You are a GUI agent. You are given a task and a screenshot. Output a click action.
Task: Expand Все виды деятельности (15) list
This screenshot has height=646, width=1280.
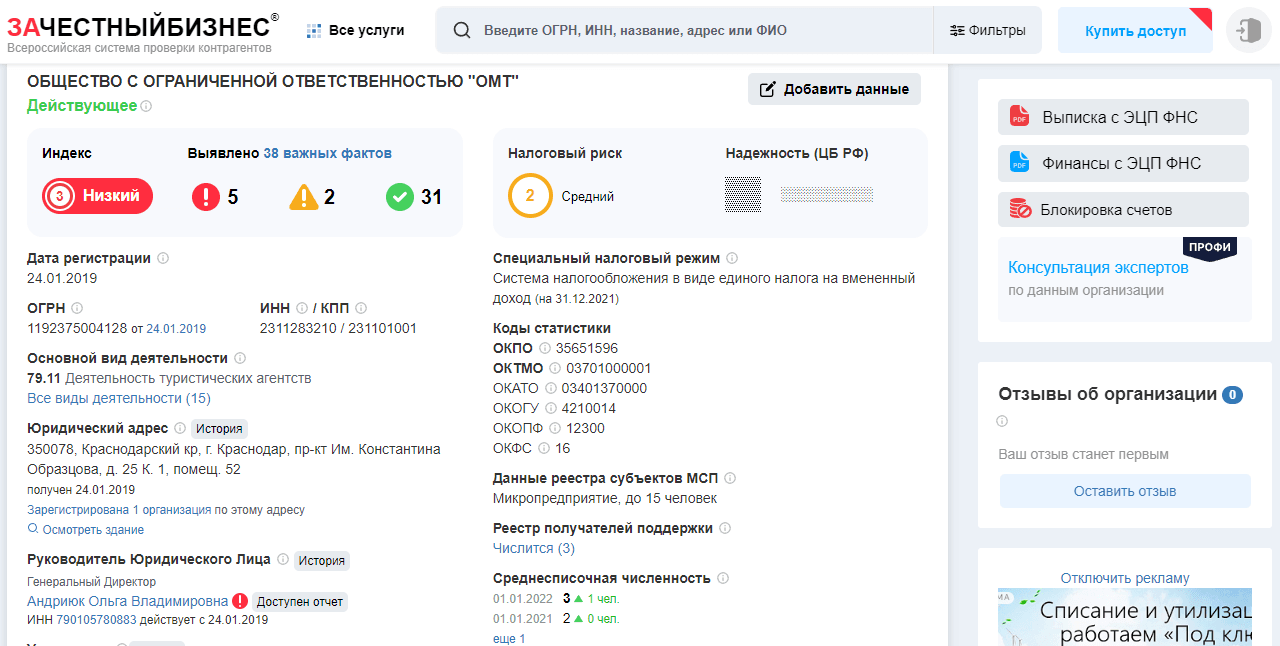119,398
